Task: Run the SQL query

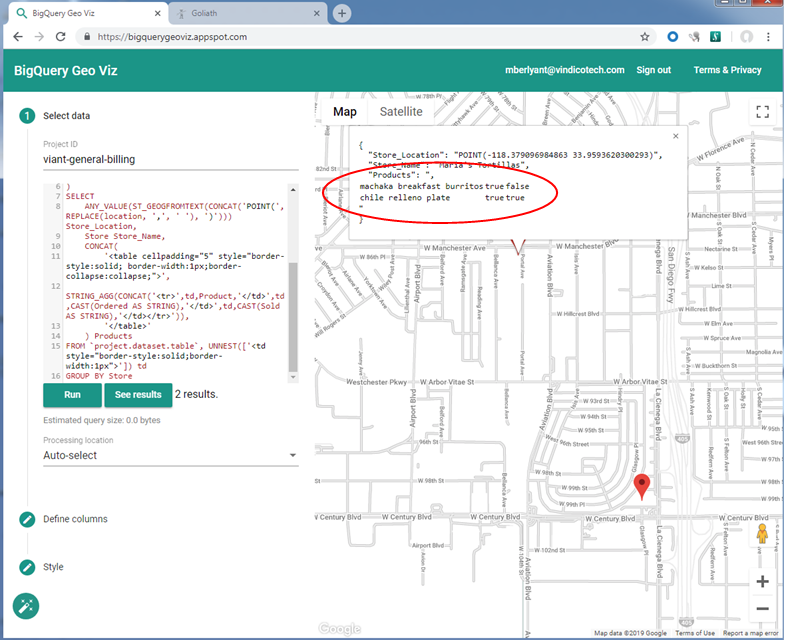Action: (72, 395)
